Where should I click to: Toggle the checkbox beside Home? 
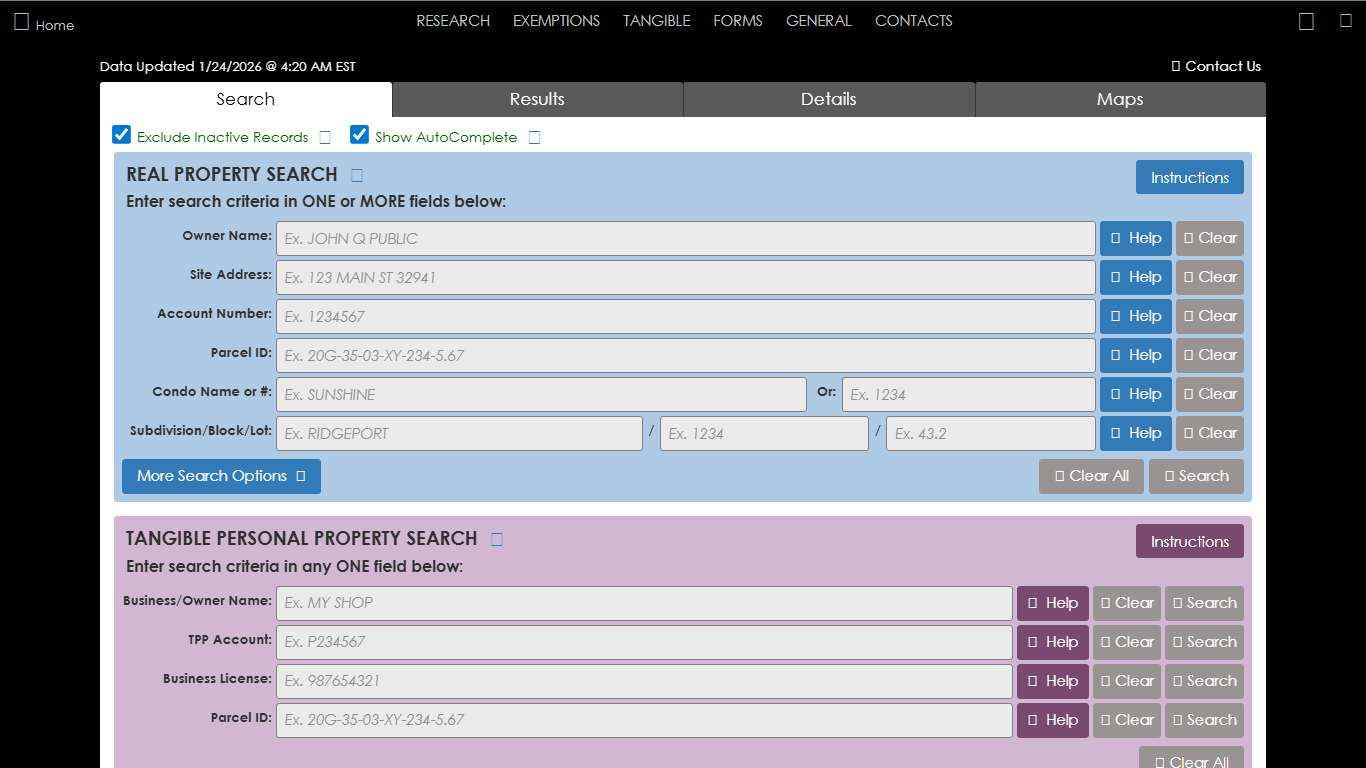point(20,21)
